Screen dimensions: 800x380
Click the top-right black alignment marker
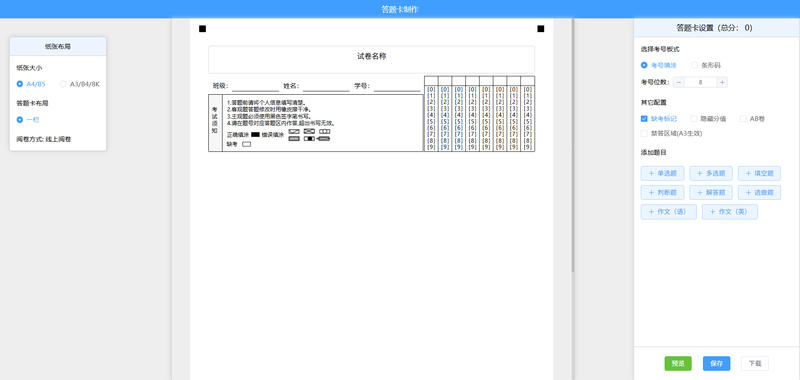tap(541, 29)
